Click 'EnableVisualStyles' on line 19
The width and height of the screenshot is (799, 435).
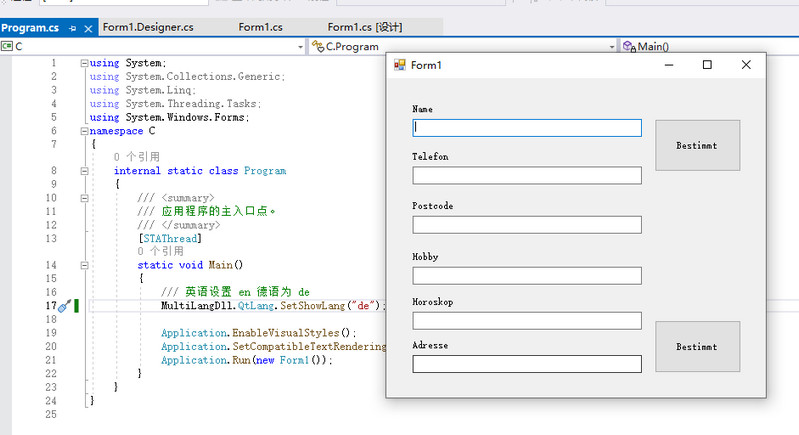286,333
